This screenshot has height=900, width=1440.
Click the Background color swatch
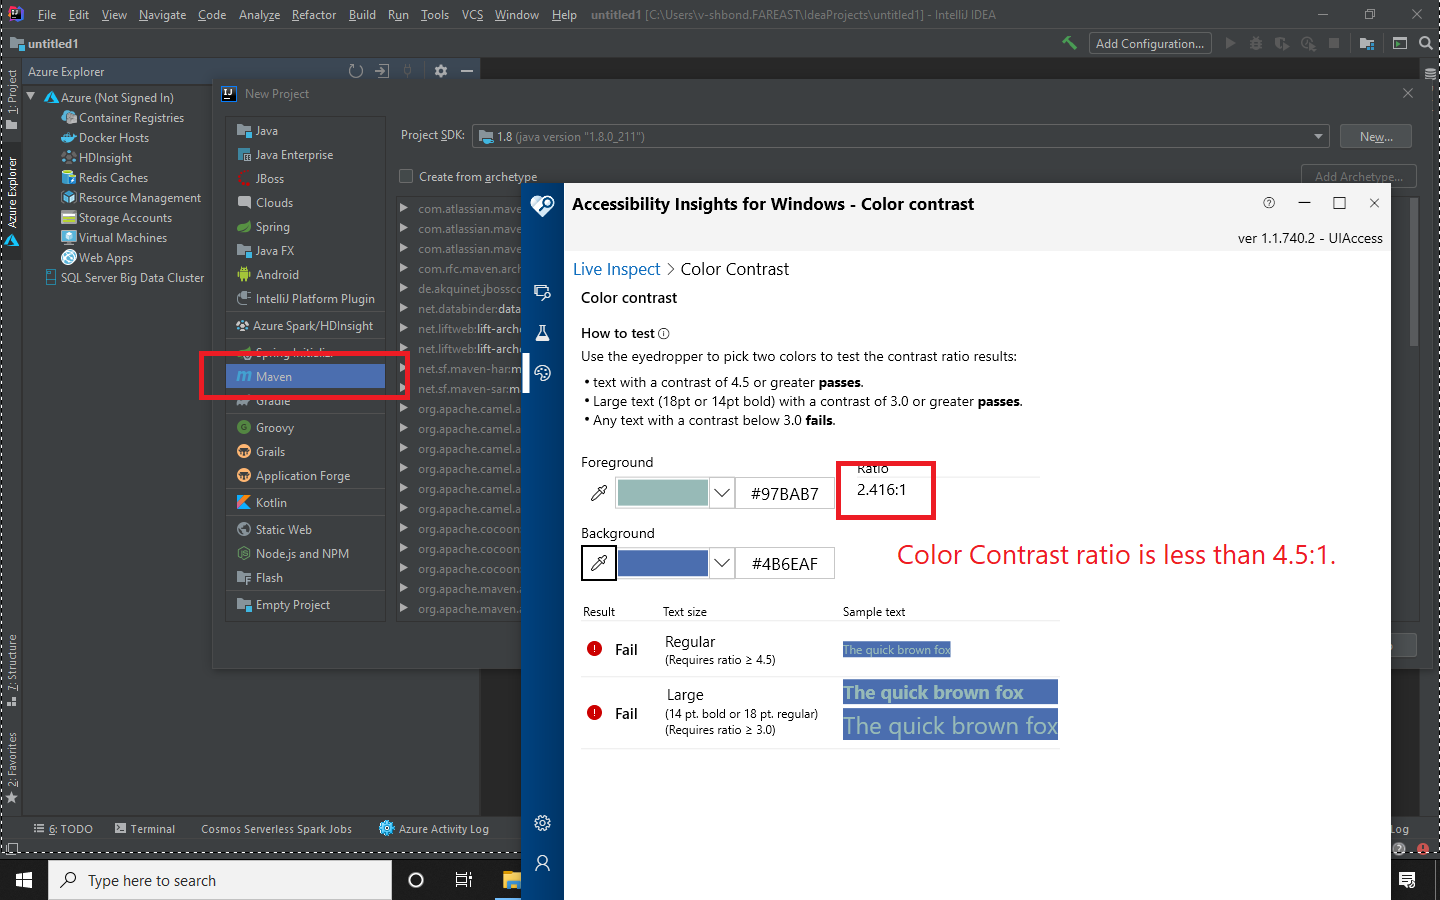(x=663, y=563)
